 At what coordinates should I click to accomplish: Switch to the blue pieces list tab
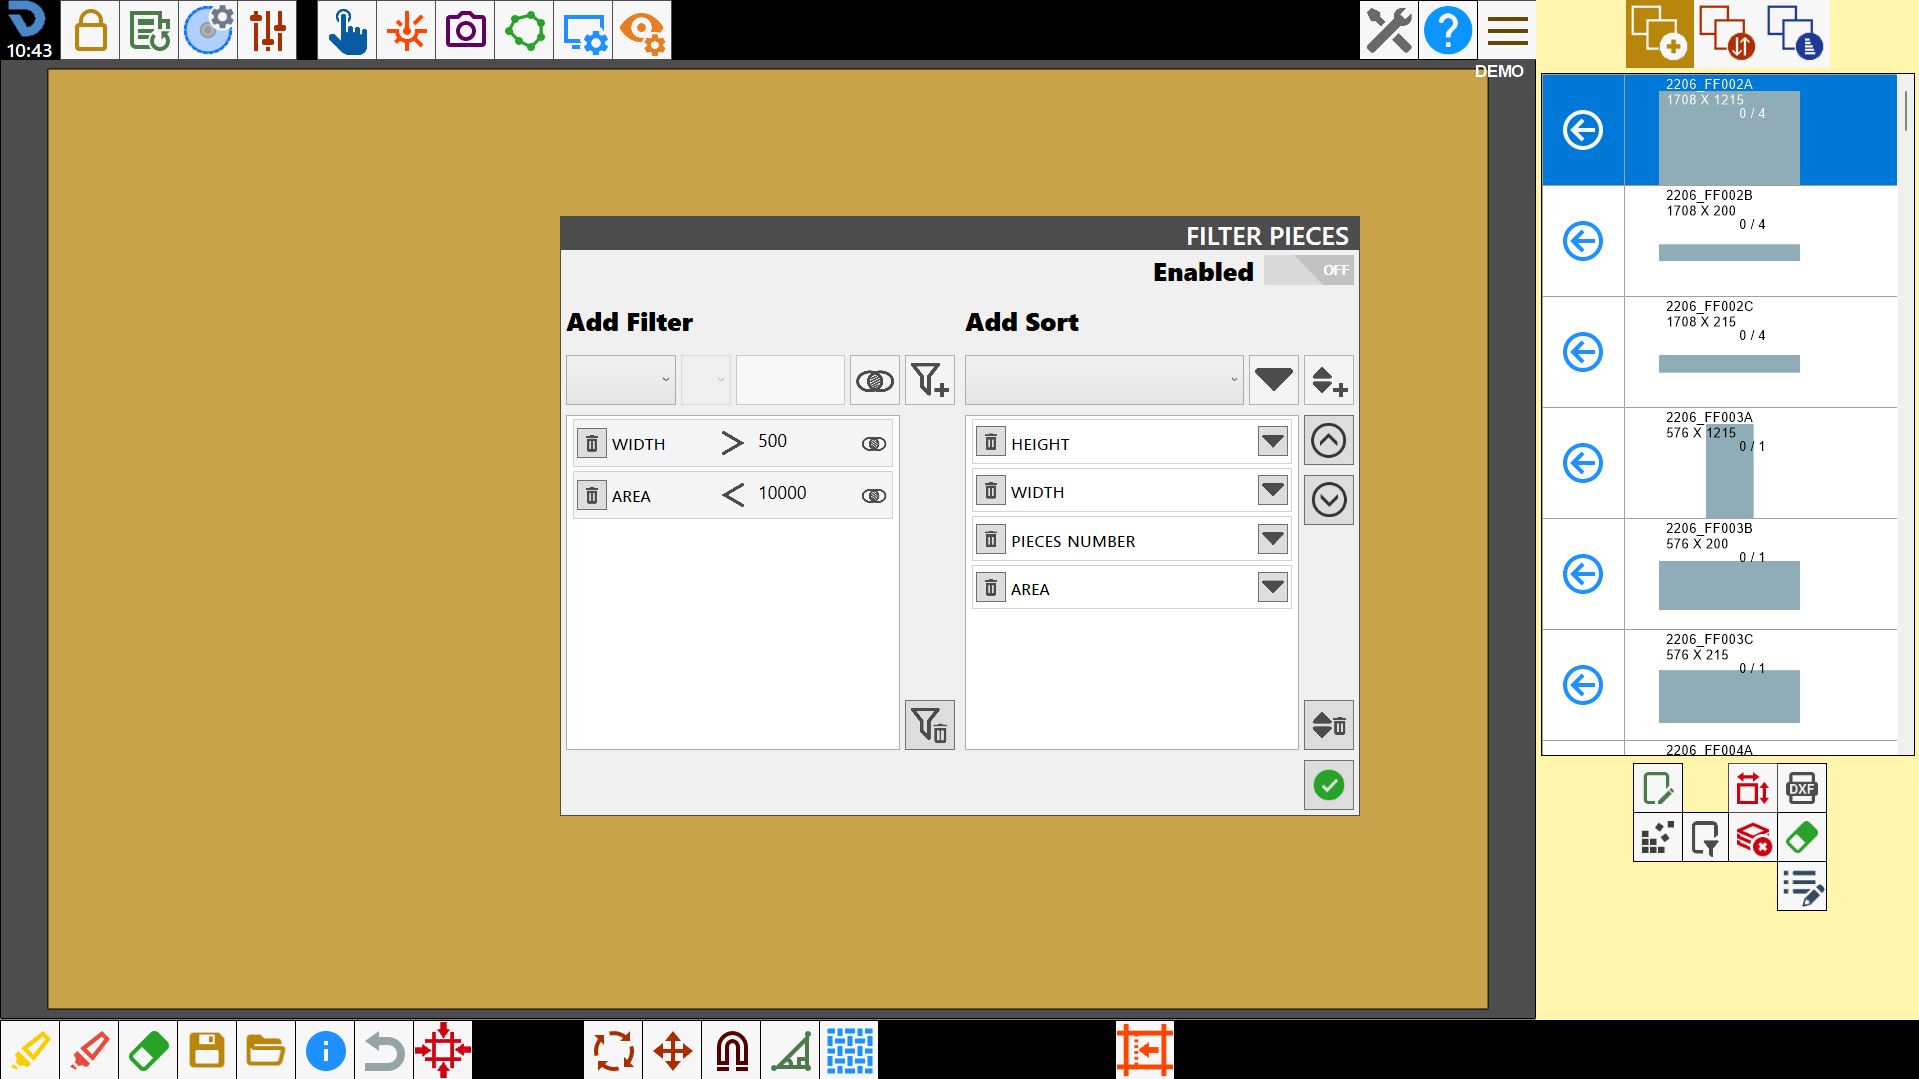tap(1796, 34)
